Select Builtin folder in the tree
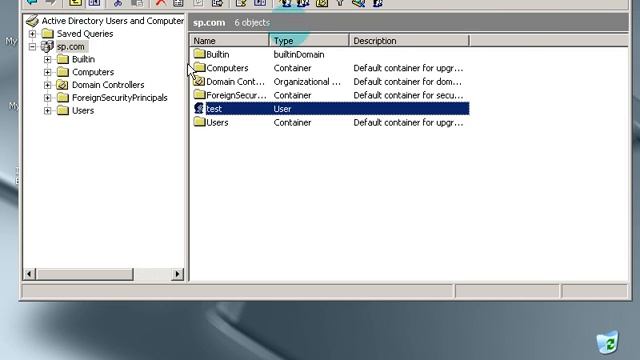 [x=83, y=60]
